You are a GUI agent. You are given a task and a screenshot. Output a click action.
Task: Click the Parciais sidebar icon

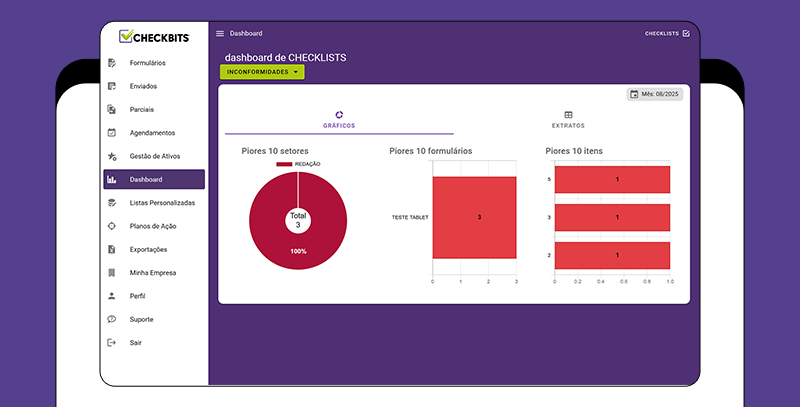pos(112,109)
